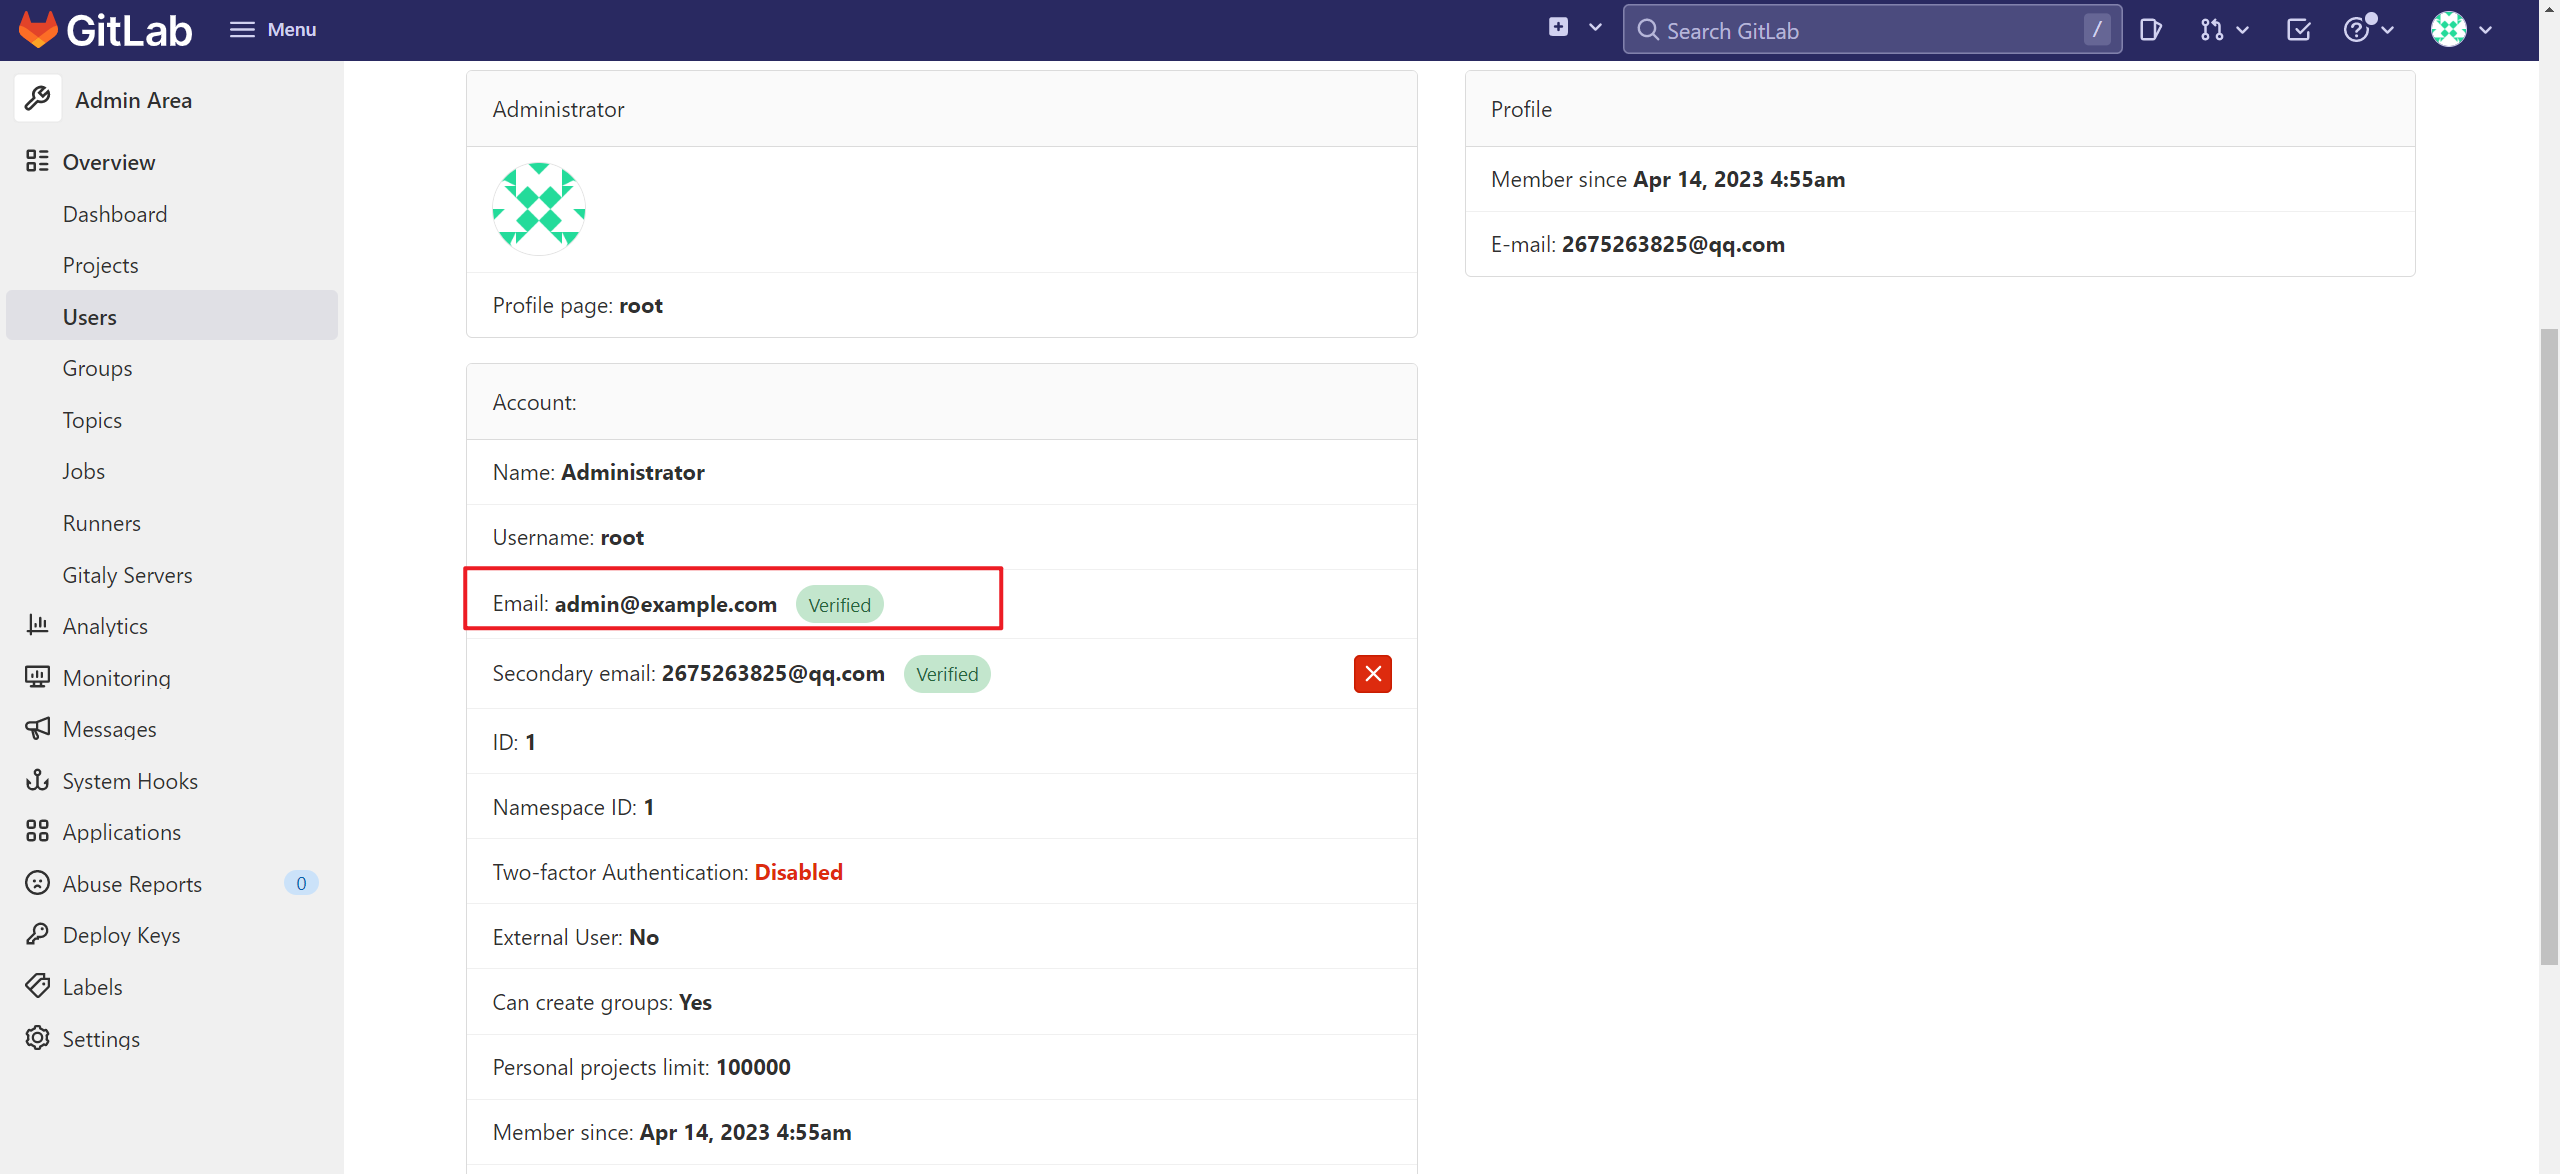The width and height of the screenshot is (2560, 1174).
Task: Click the Name: Administrator row
Action: tap(942, 472)
